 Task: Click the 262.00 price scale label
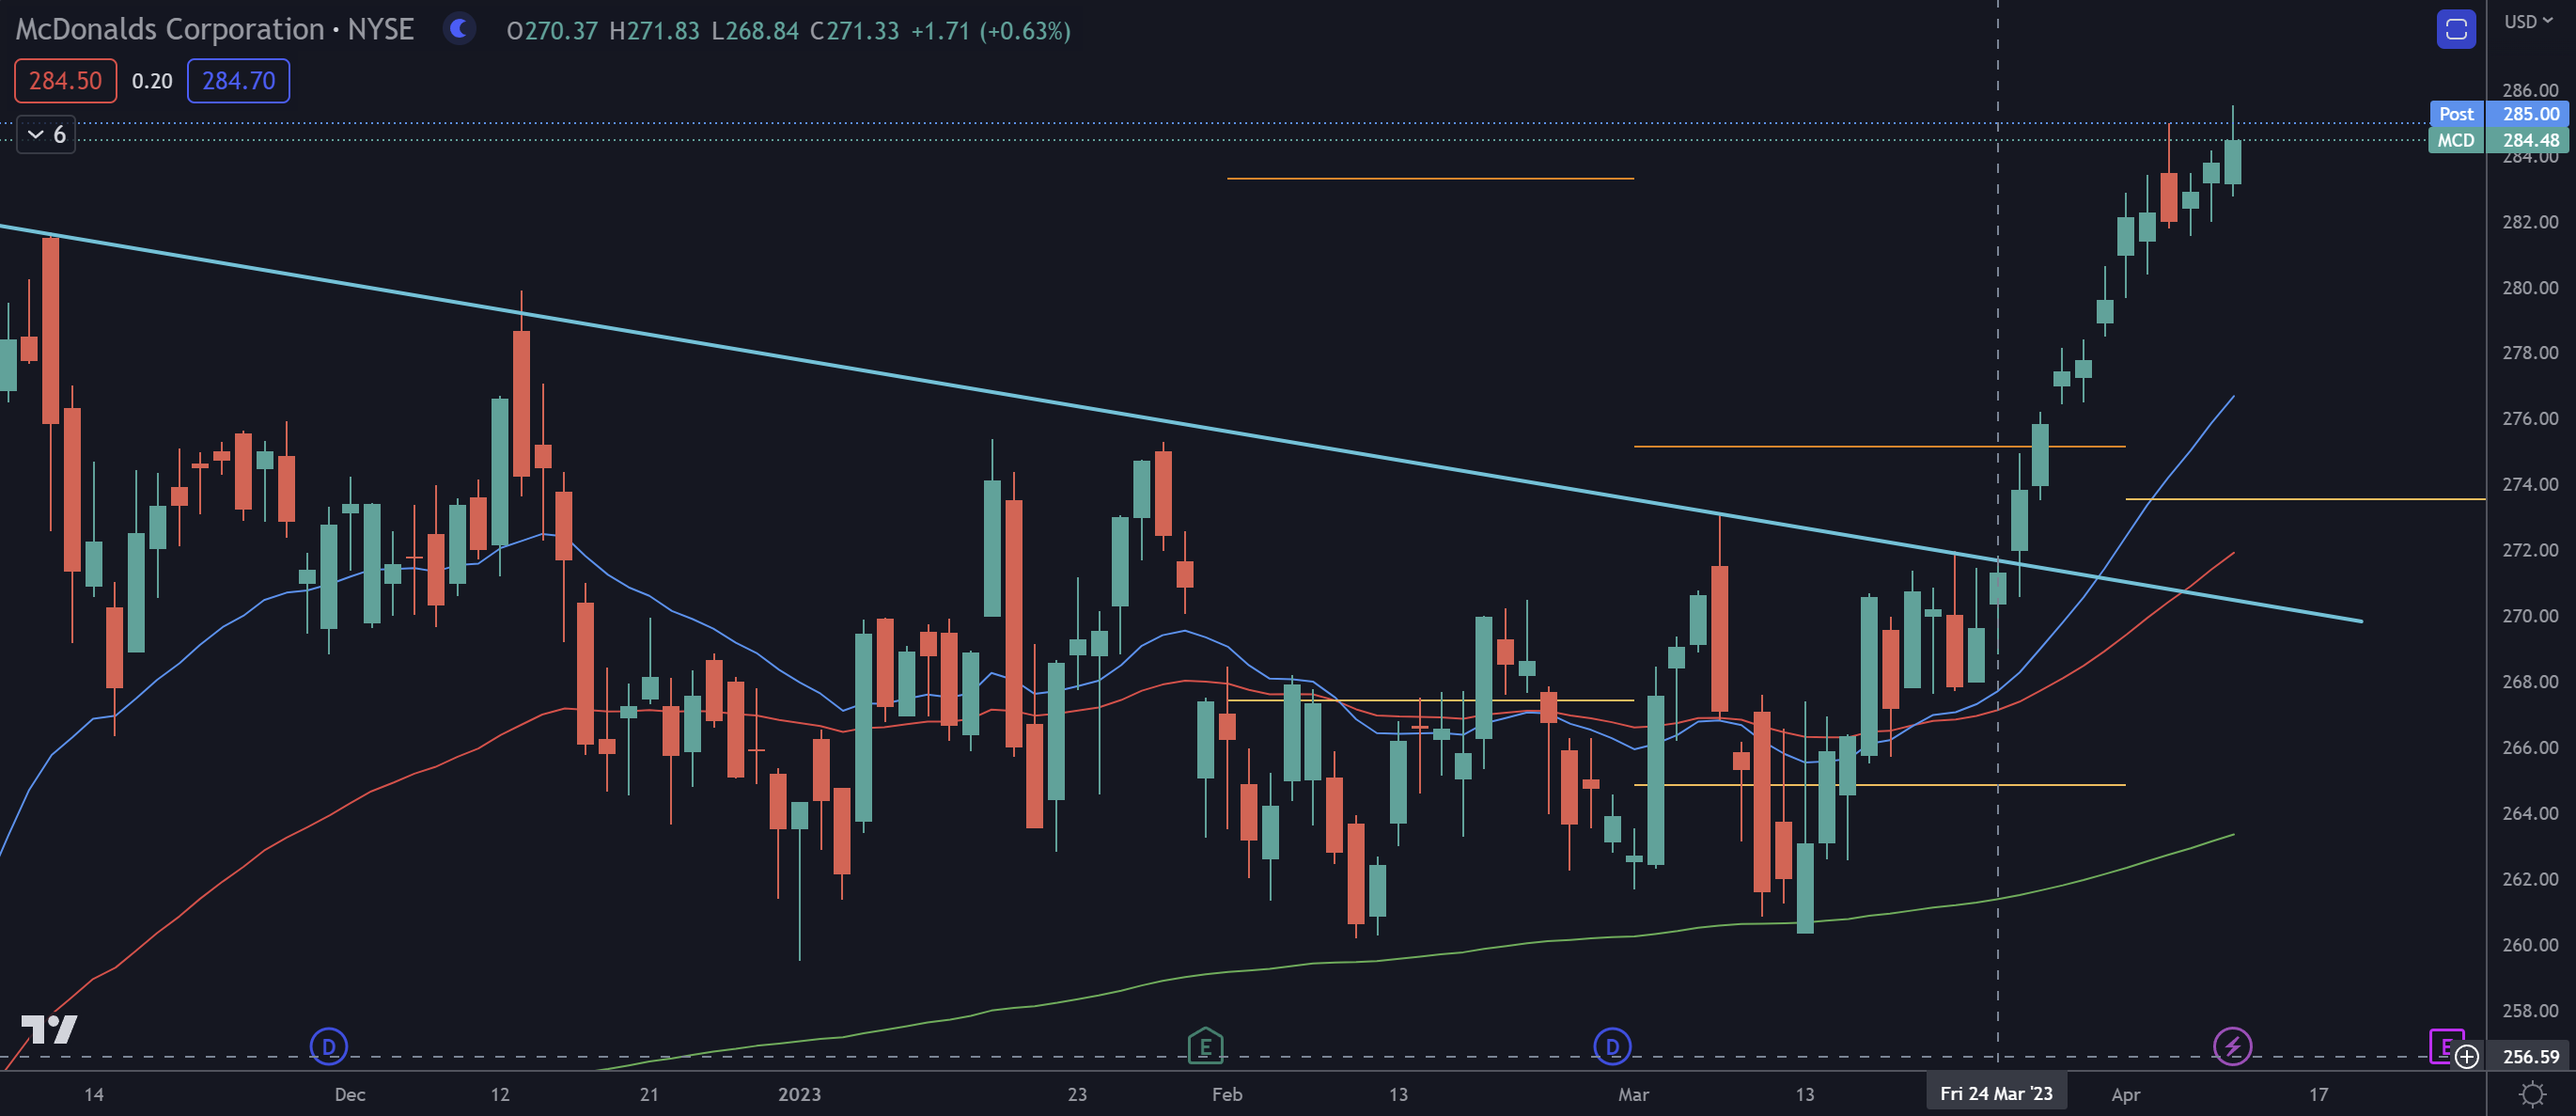2530,878
